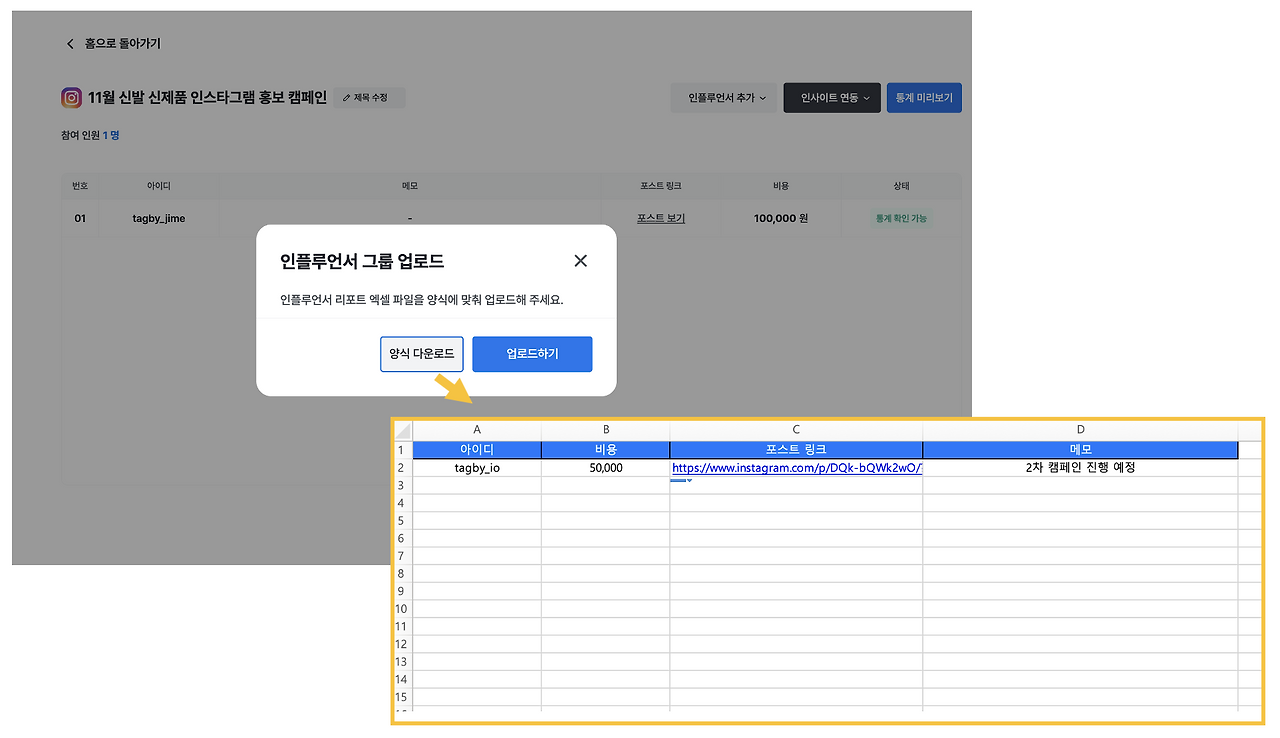Click the back chevron next to 홈으로 돌아가기
This screenshot has height=738, width=1280.
click(x=70, y=43)
